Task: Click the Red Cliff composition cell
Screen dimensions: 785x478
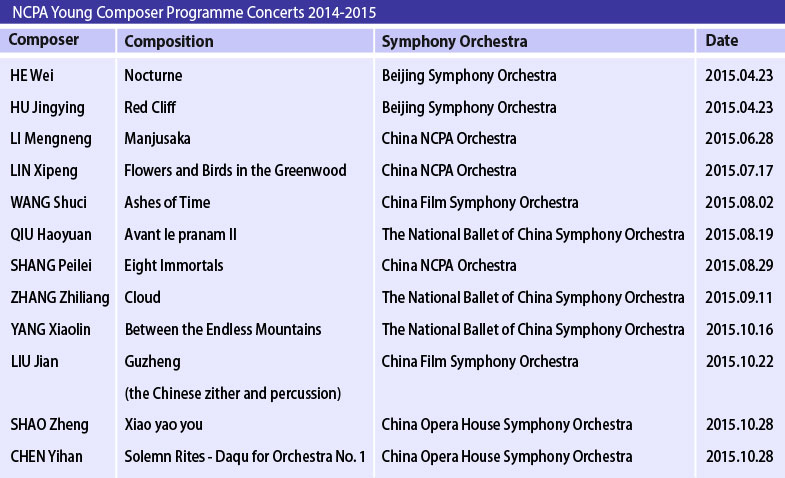Action: (x=150, y=107)
